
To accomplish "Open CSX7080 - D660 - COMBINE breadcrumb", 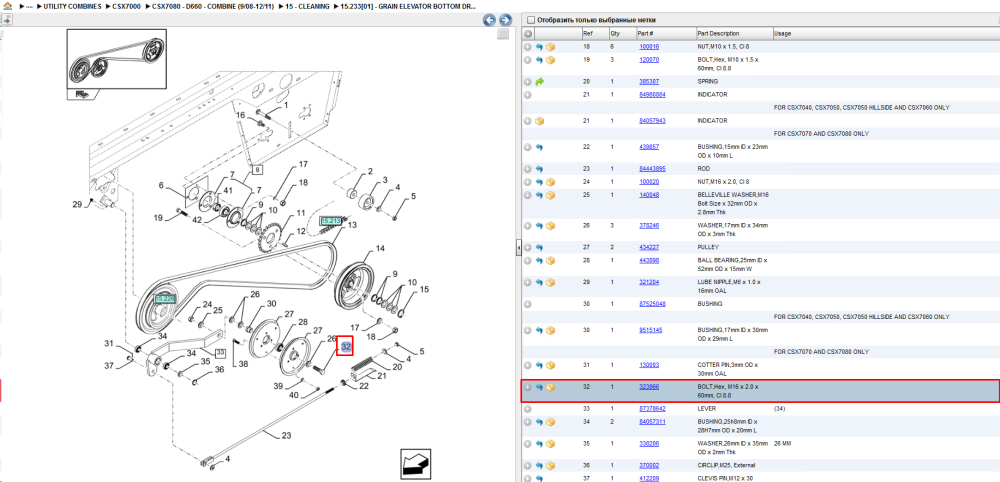I will [211, 6].
